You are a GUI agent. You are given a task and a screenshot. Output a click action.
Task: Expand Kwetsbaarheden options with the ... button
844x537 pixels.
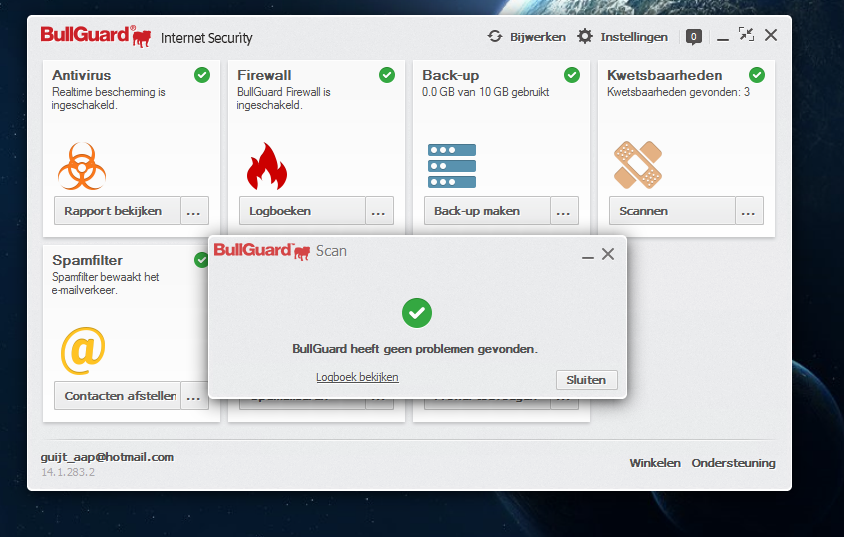[x=749, y=210]
